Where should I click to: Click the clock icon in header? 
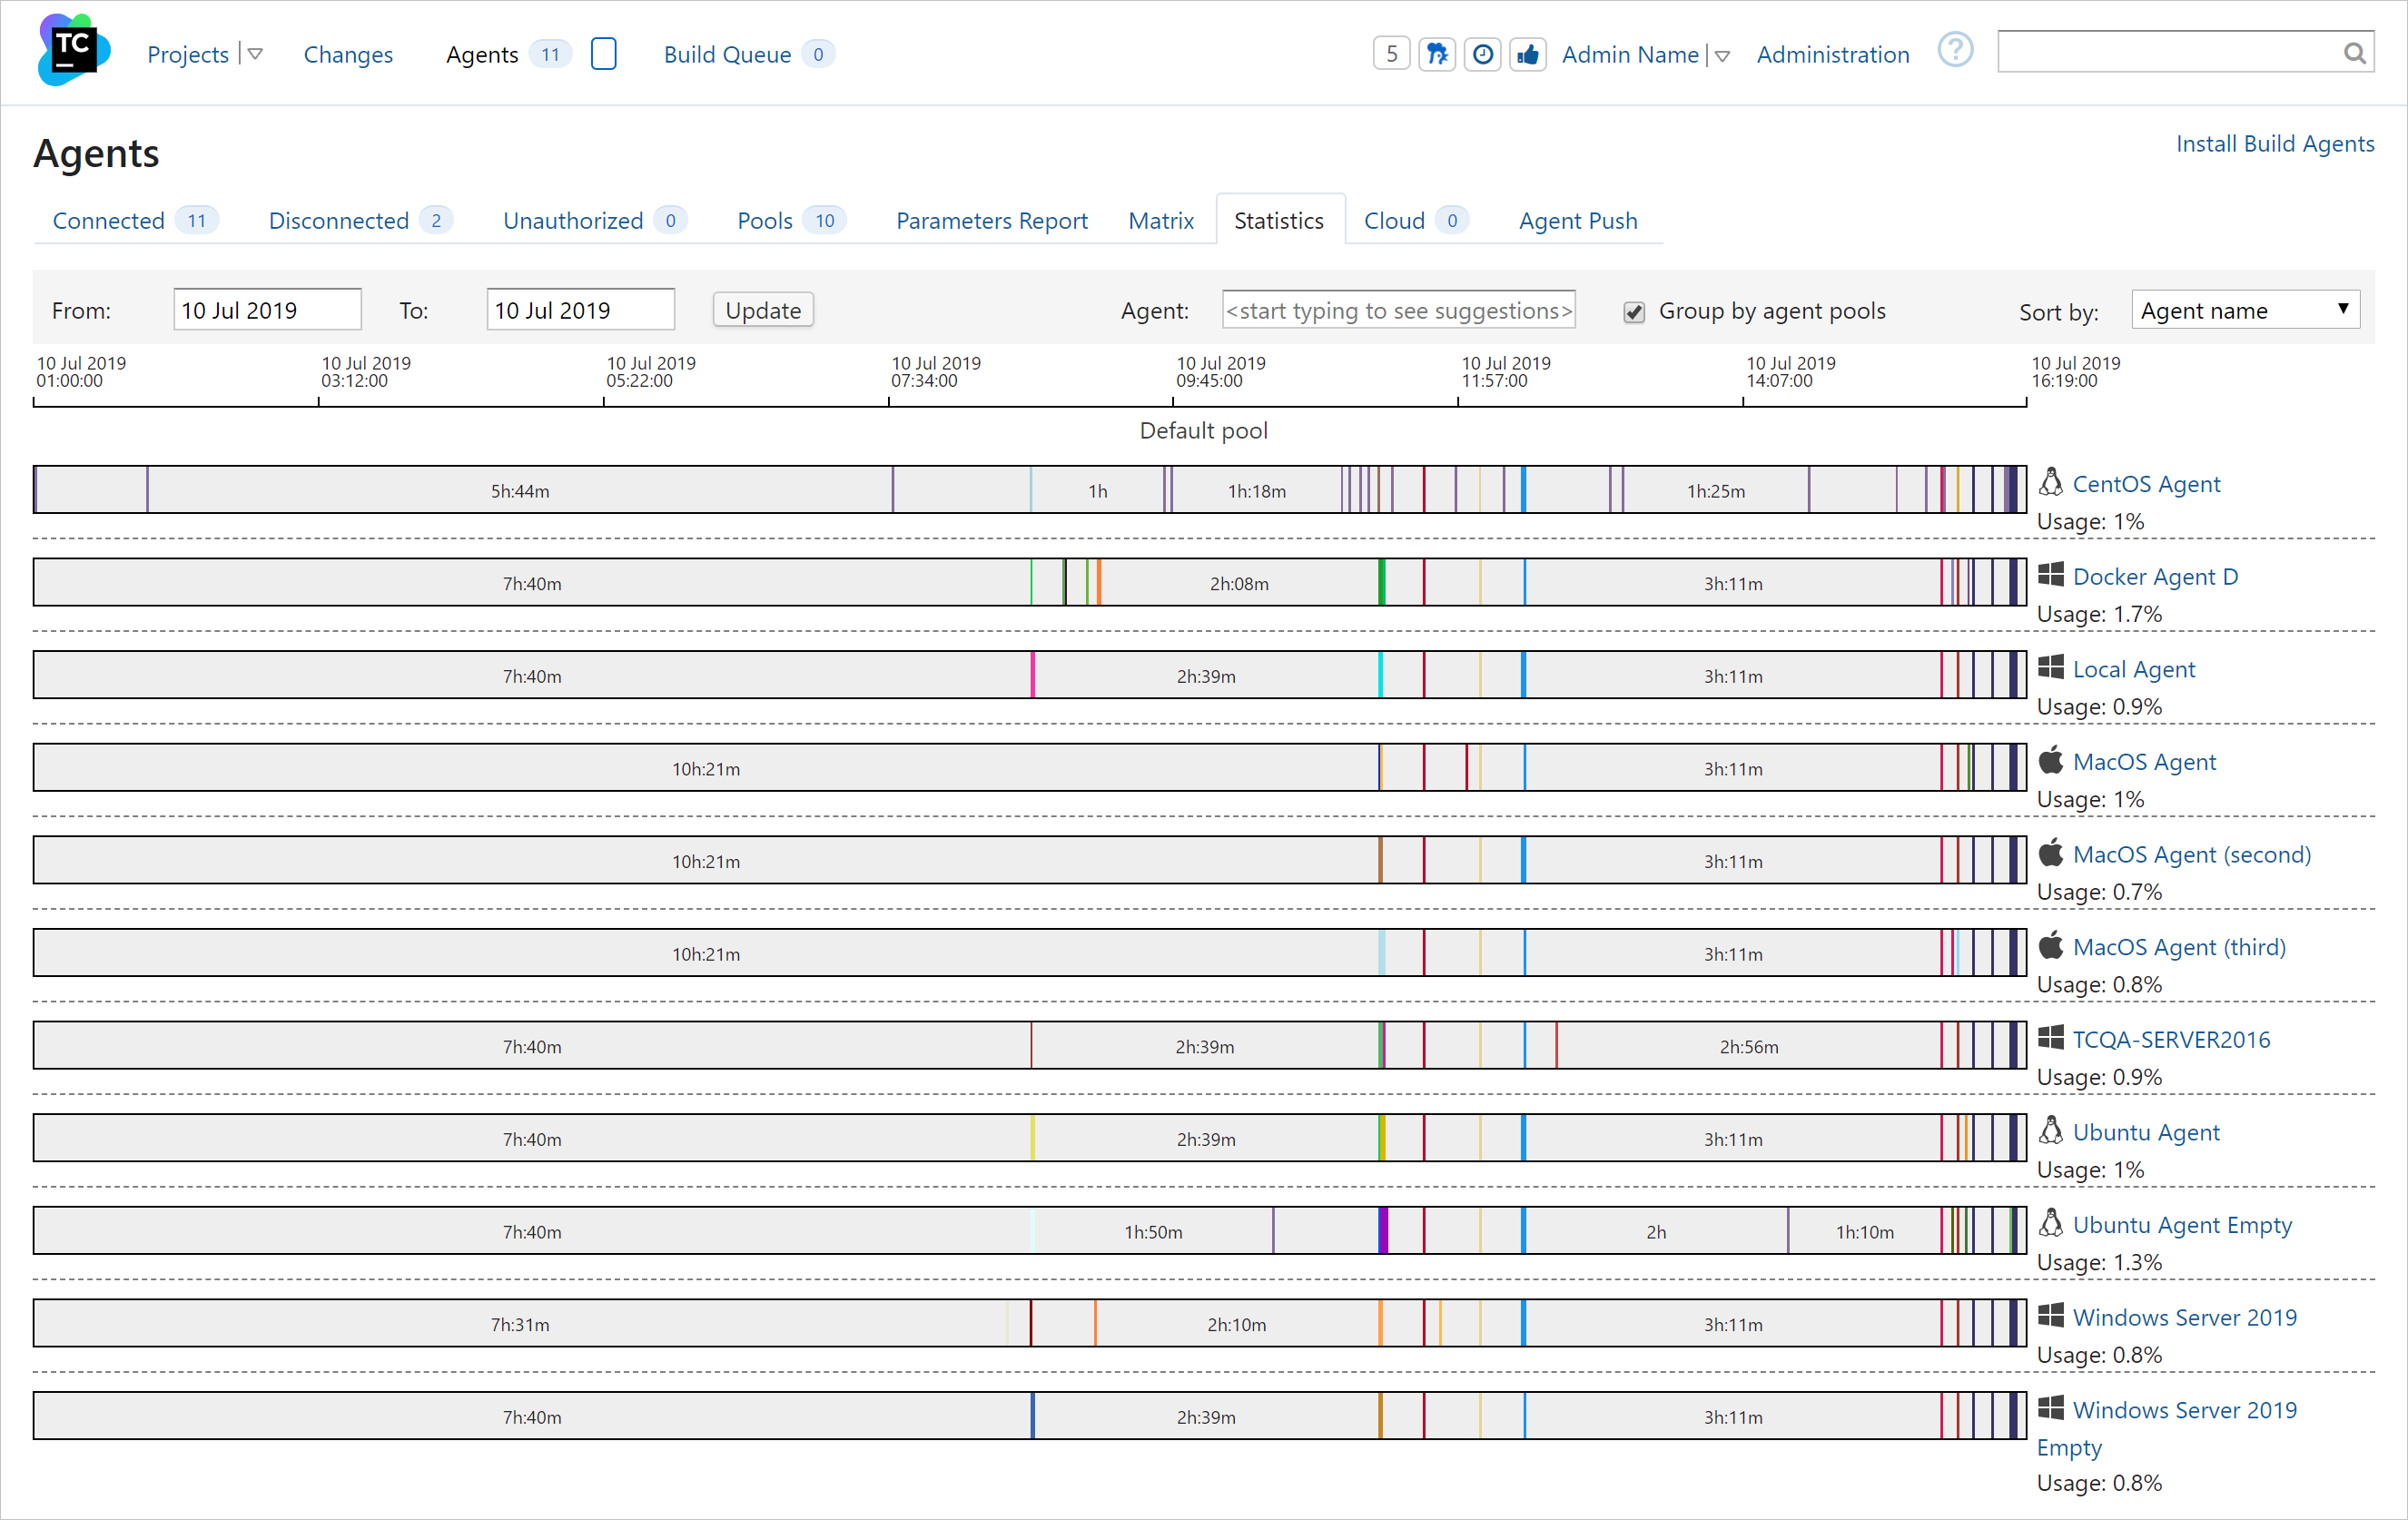coord(1482,54)
